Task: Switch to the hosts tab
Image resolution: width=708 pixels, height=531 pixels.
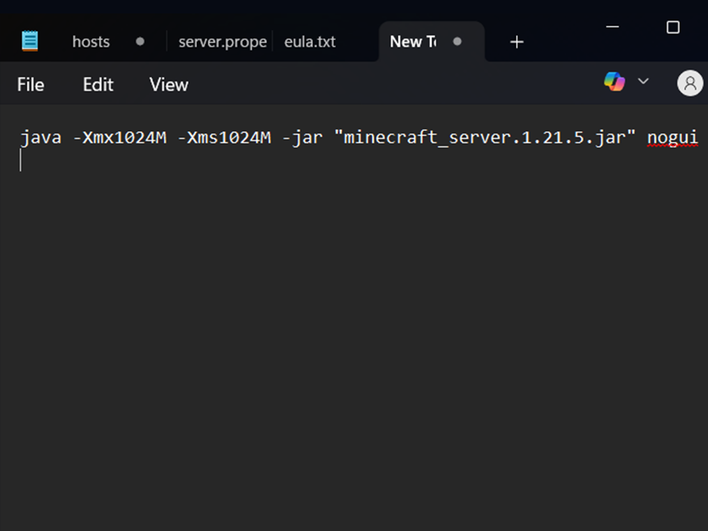Action: click(x=91, y=42)
